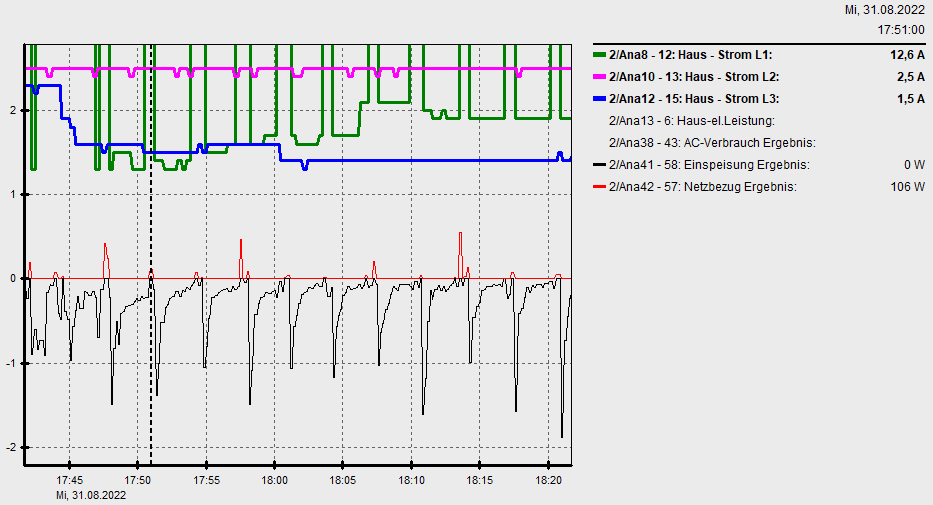Select the Haus - Strom L1 legend entry
This screenshot has height=505, width=933.
tap(690, 55)
